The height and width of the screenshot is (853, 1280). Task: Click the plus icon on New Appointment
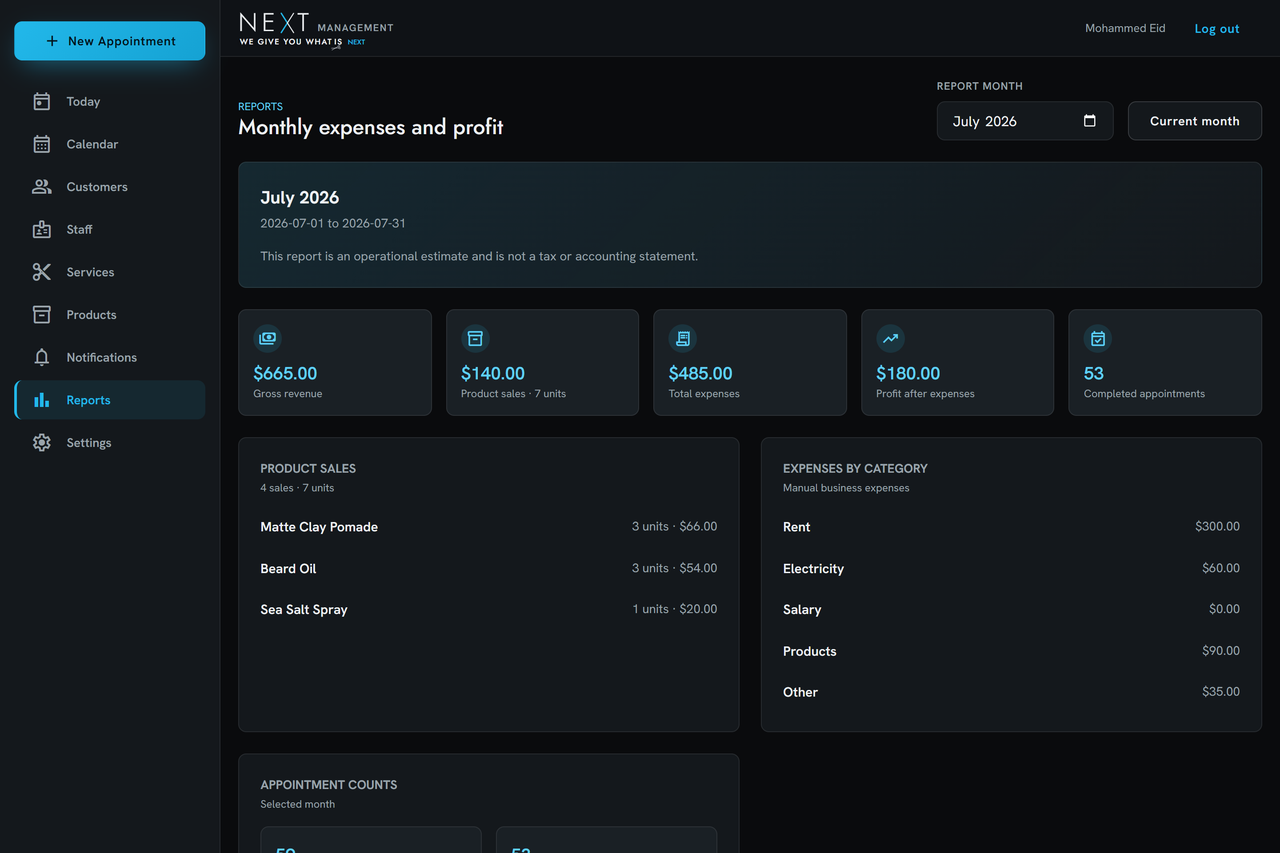coord(52,41)
